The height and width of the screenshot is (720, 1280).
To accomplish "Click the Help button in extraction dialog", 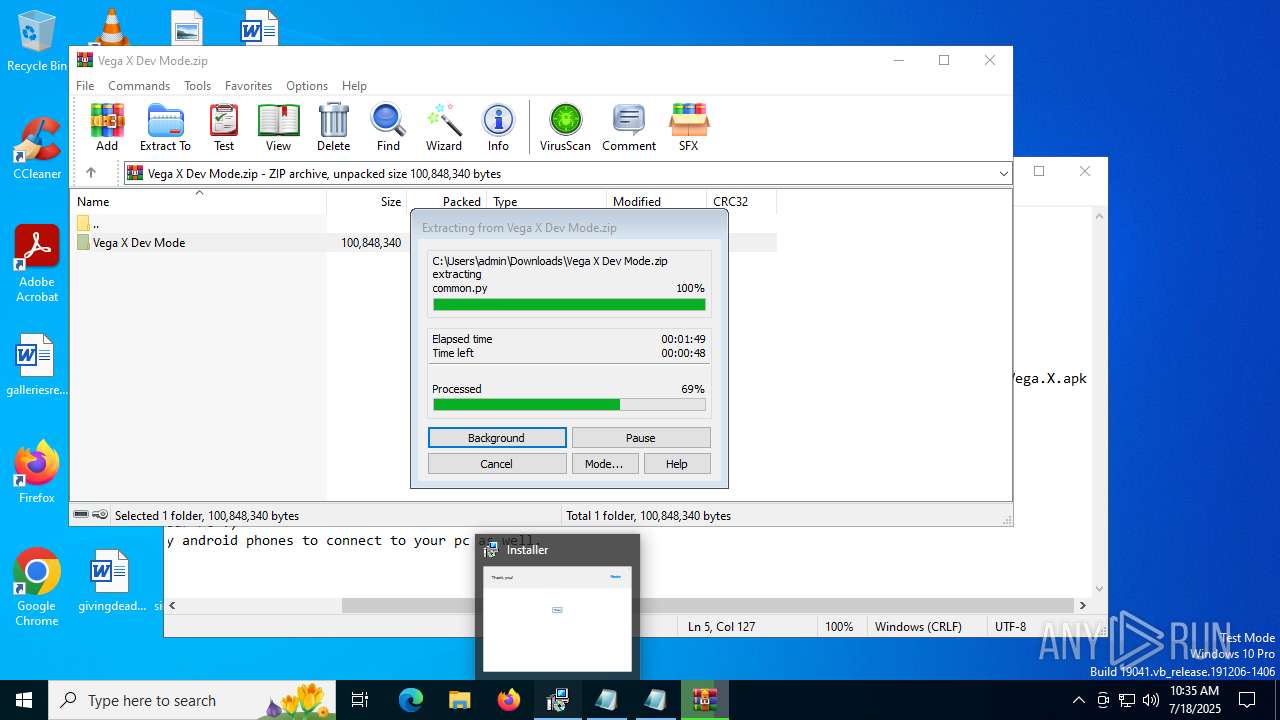I will pos(677,464).
